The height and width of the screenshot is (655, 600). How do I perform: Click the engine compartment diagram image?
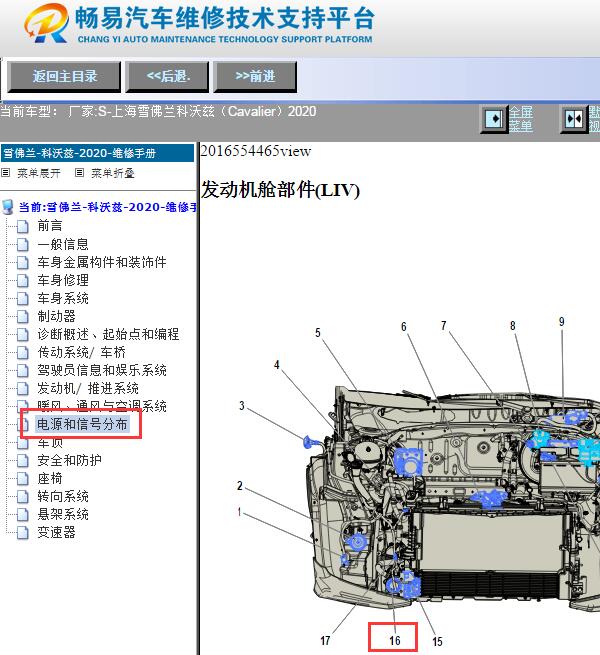pos(418,482)
